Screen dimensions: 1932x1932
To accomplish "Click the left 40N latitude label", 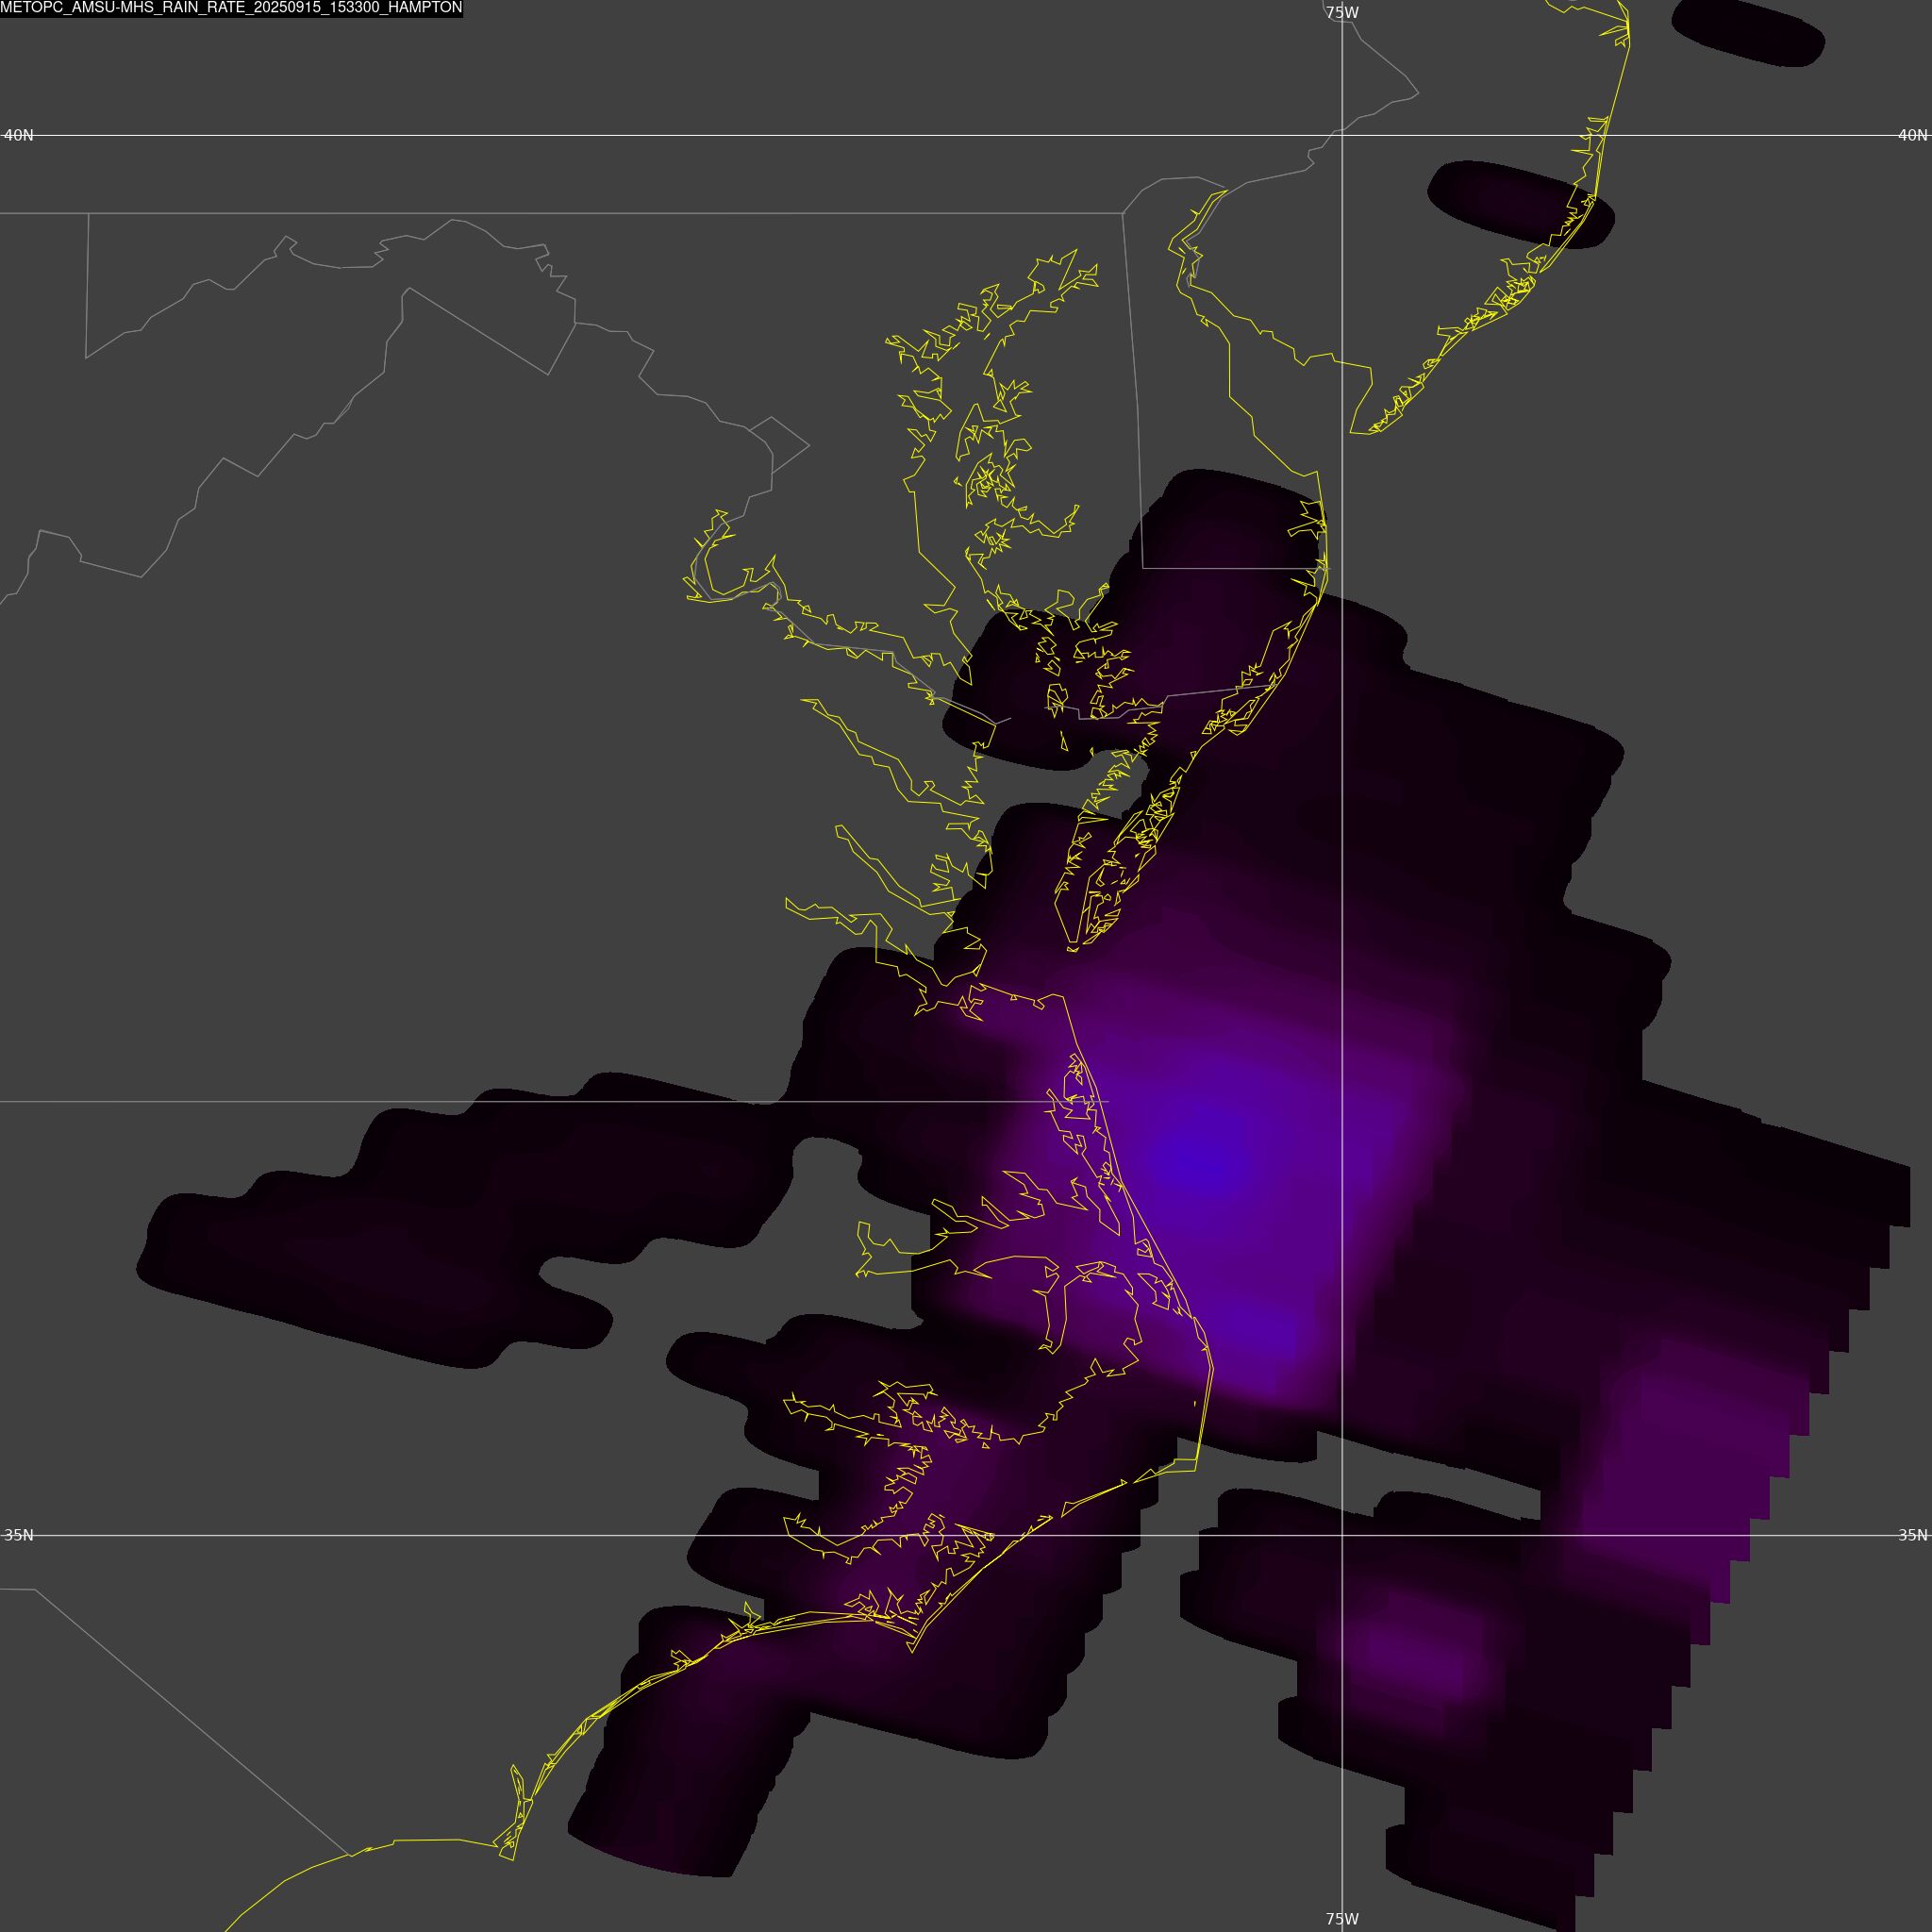I will [19, 135].
